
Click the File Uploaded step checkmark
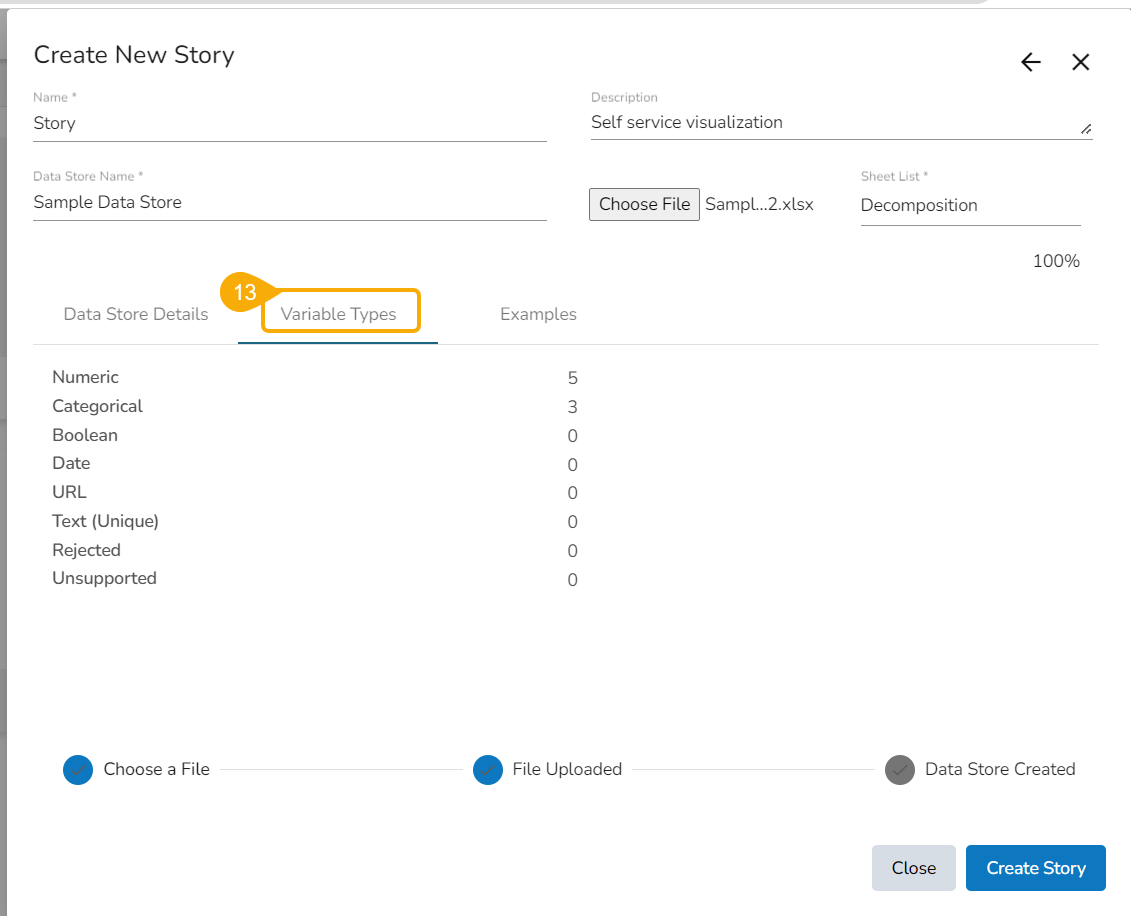pyautogui.click(x=488, y=769)
